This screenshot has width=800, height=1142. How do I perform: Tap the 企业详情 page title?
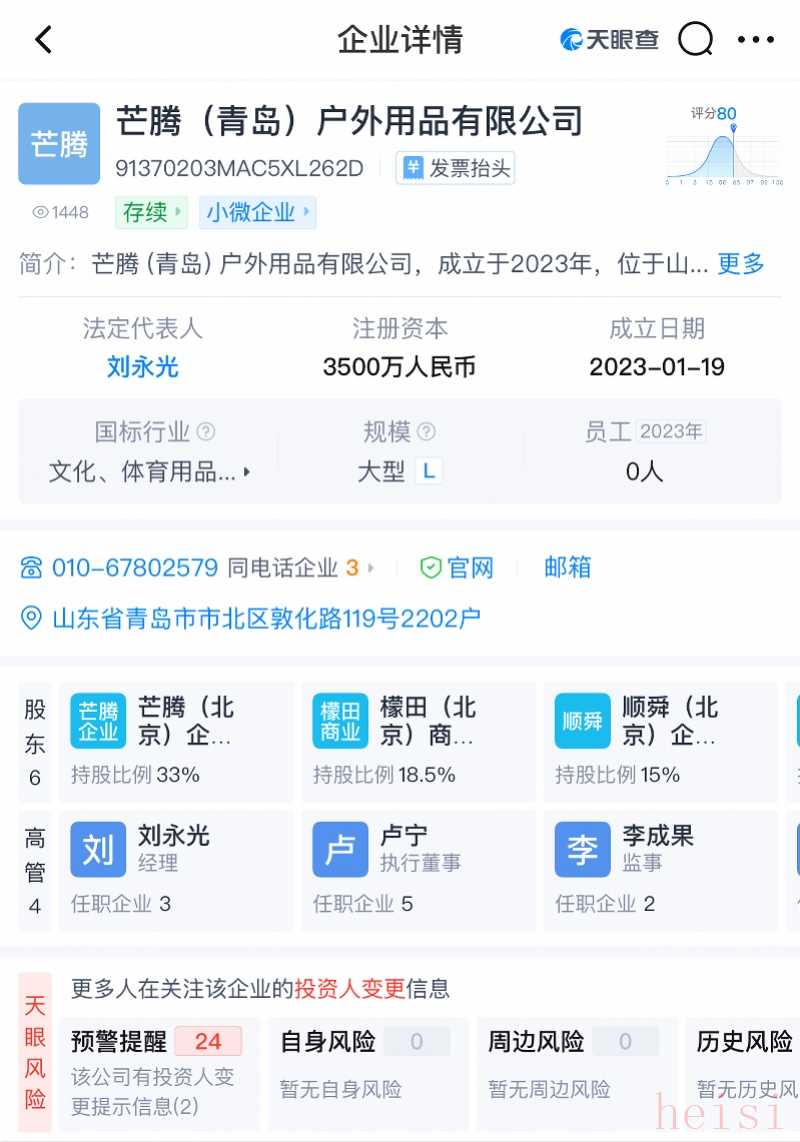(x=400, y=39)
